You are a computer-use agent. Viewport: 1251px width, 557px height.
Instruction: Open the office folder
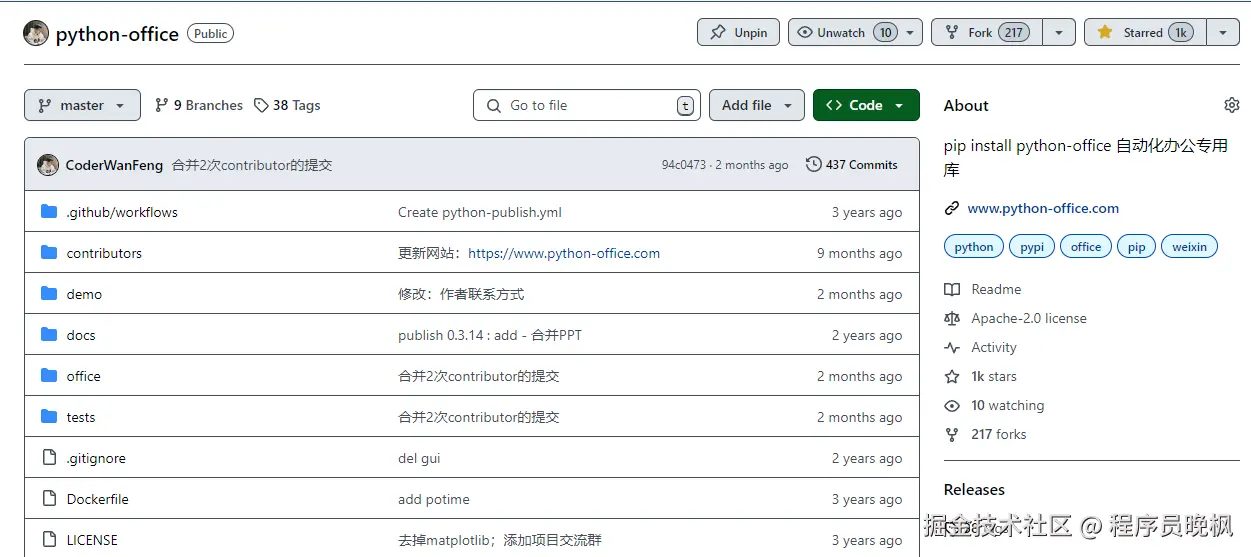[83, 376]
